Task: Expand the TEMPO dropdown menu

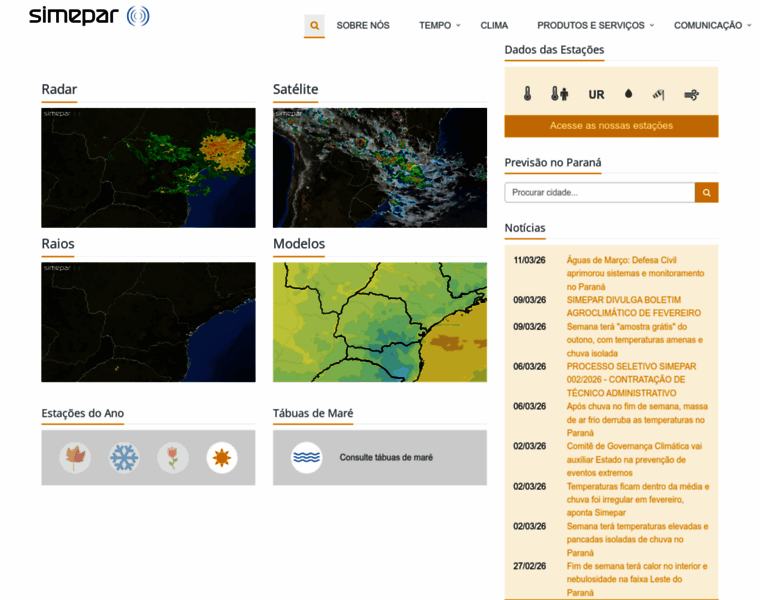Action: 439,25
